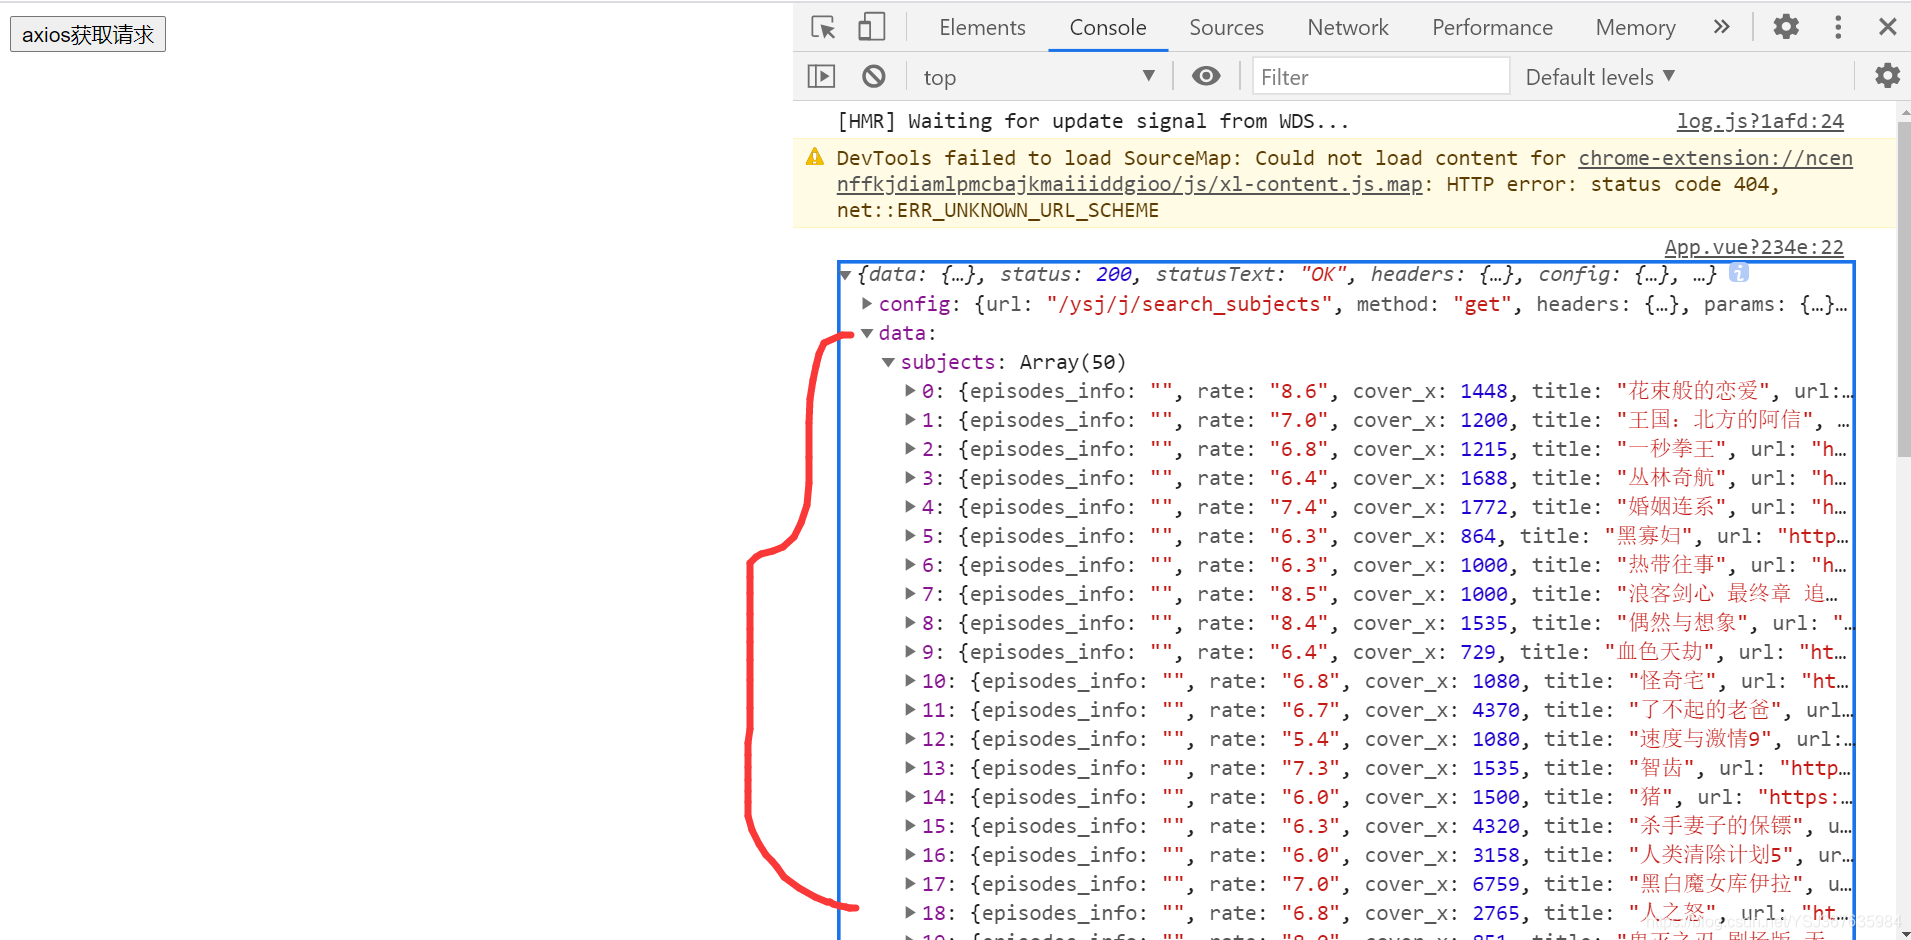Open the DevTools three-dot menu
This screenshot has width=1911, height=940.
(1838, 27)
